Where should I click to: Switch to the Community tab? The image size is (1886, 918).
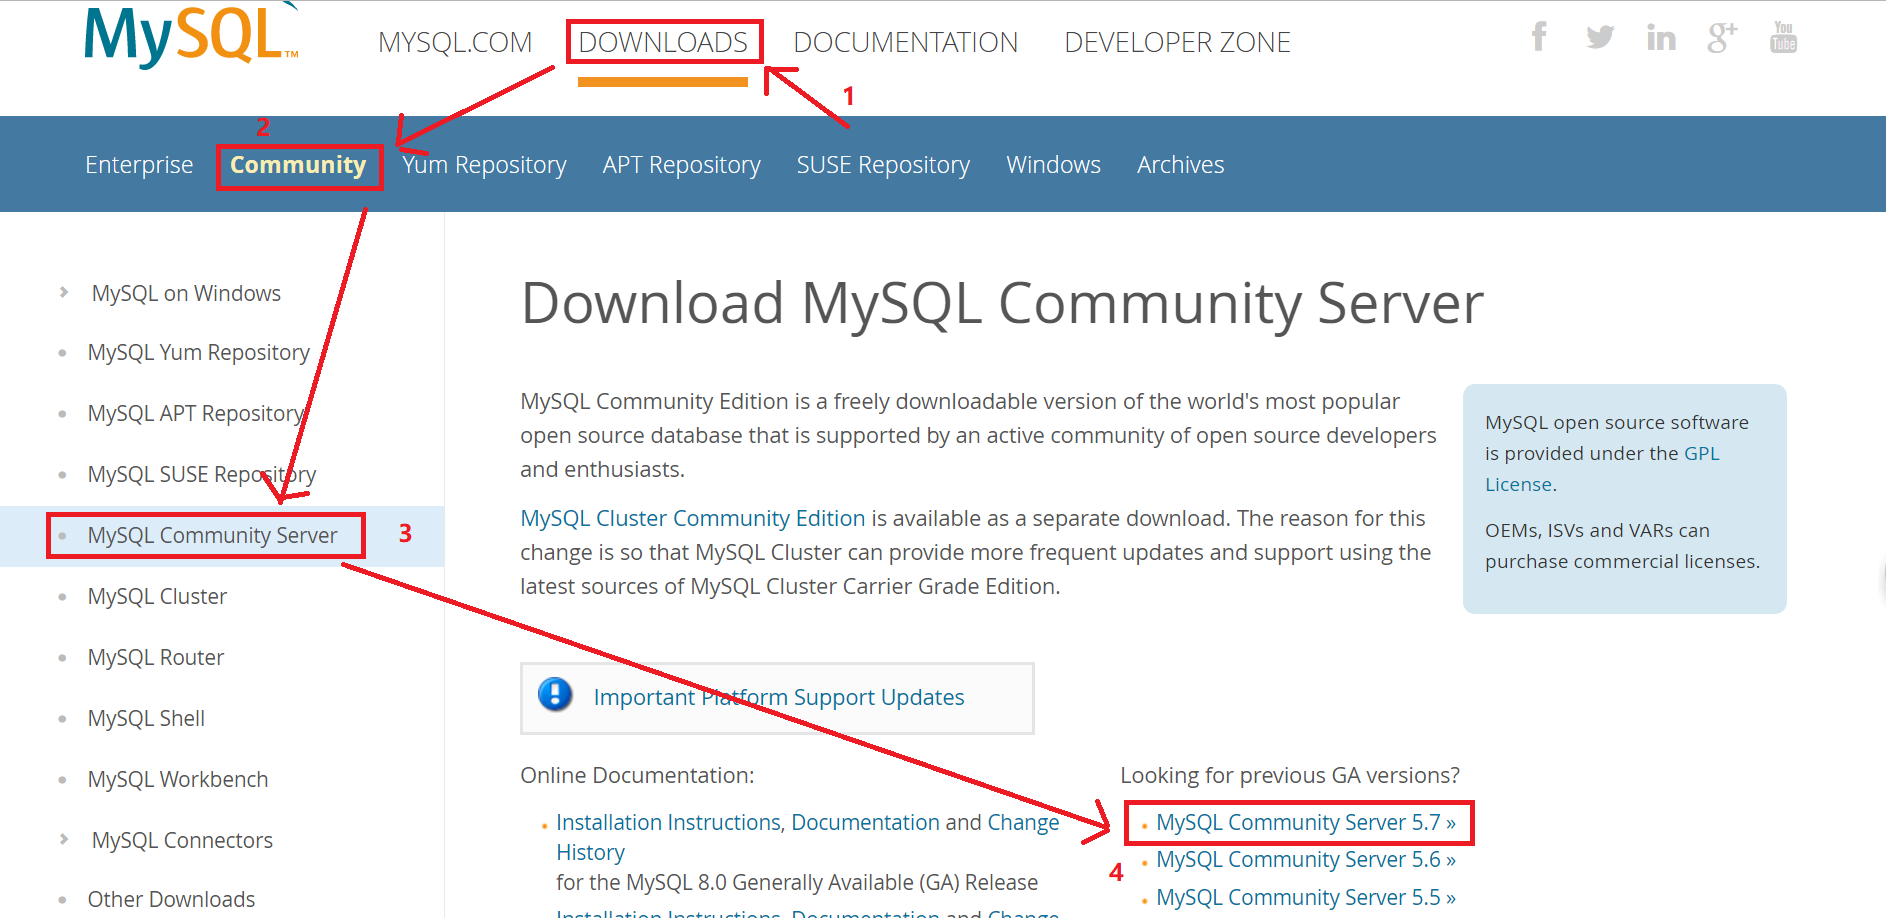(298, 164)
